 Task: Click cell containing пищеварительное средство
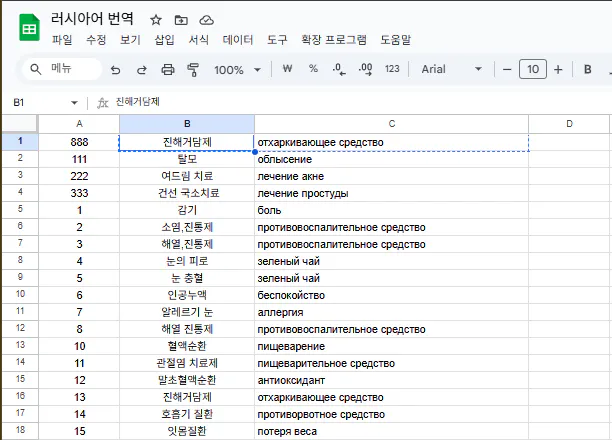coord(391,363)
